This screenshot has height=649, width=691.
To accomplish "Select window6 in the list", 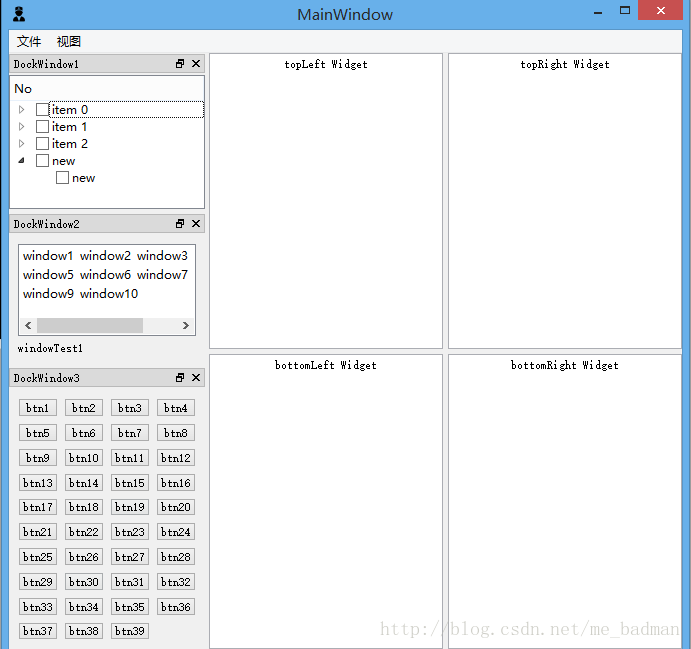I will pos(105,274).
